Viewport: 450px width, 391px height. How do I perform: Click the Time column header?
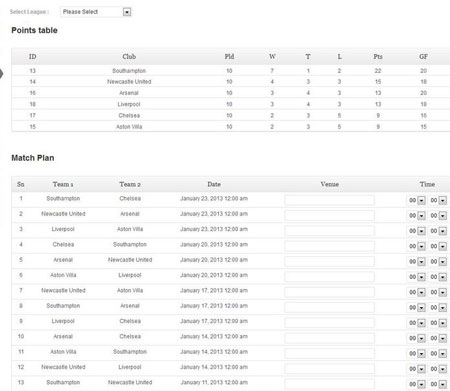(427, 184)
